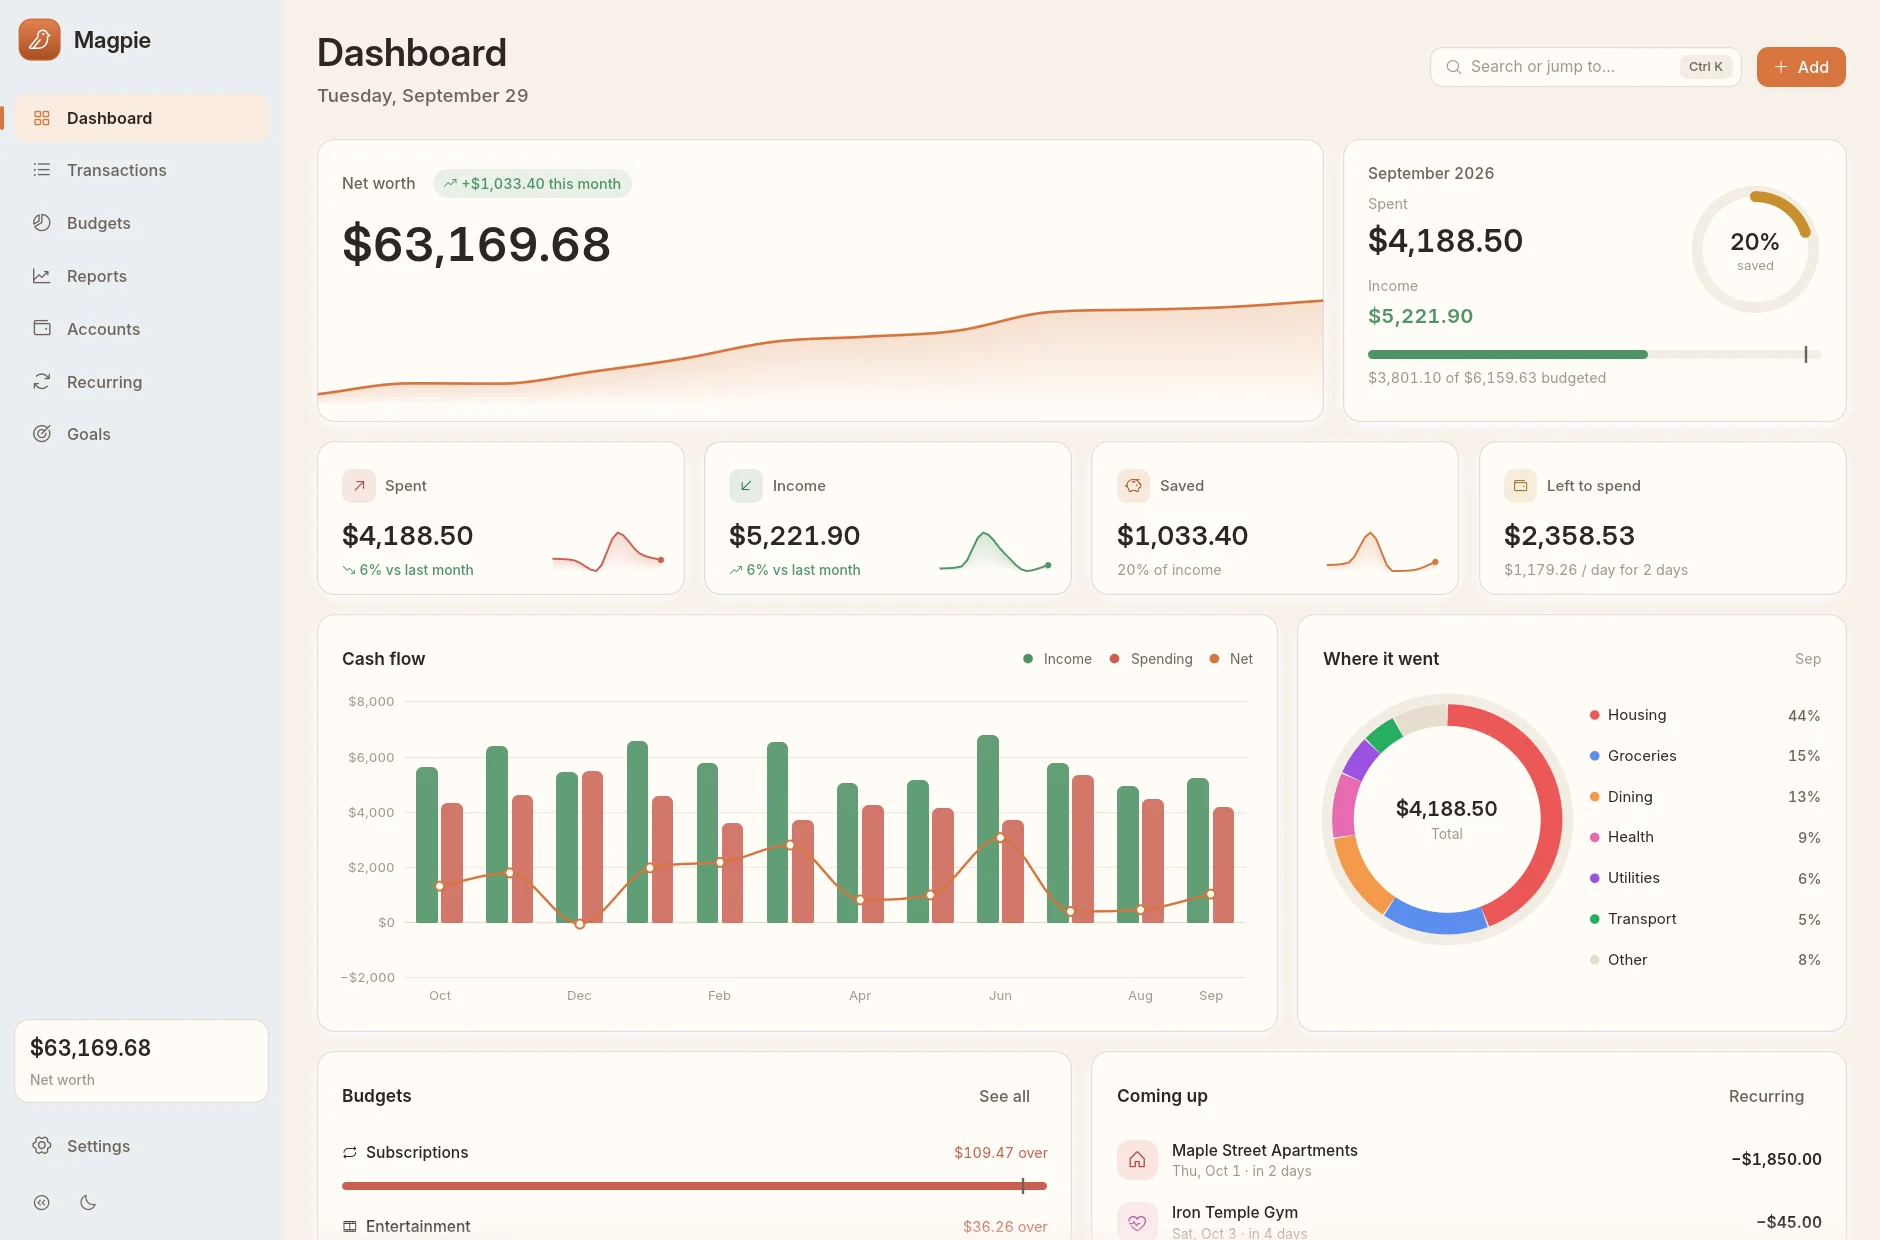Click the Budgets pie icon
The height and width of the screenshot is (1240, 1880).
(x=42, y=223)
